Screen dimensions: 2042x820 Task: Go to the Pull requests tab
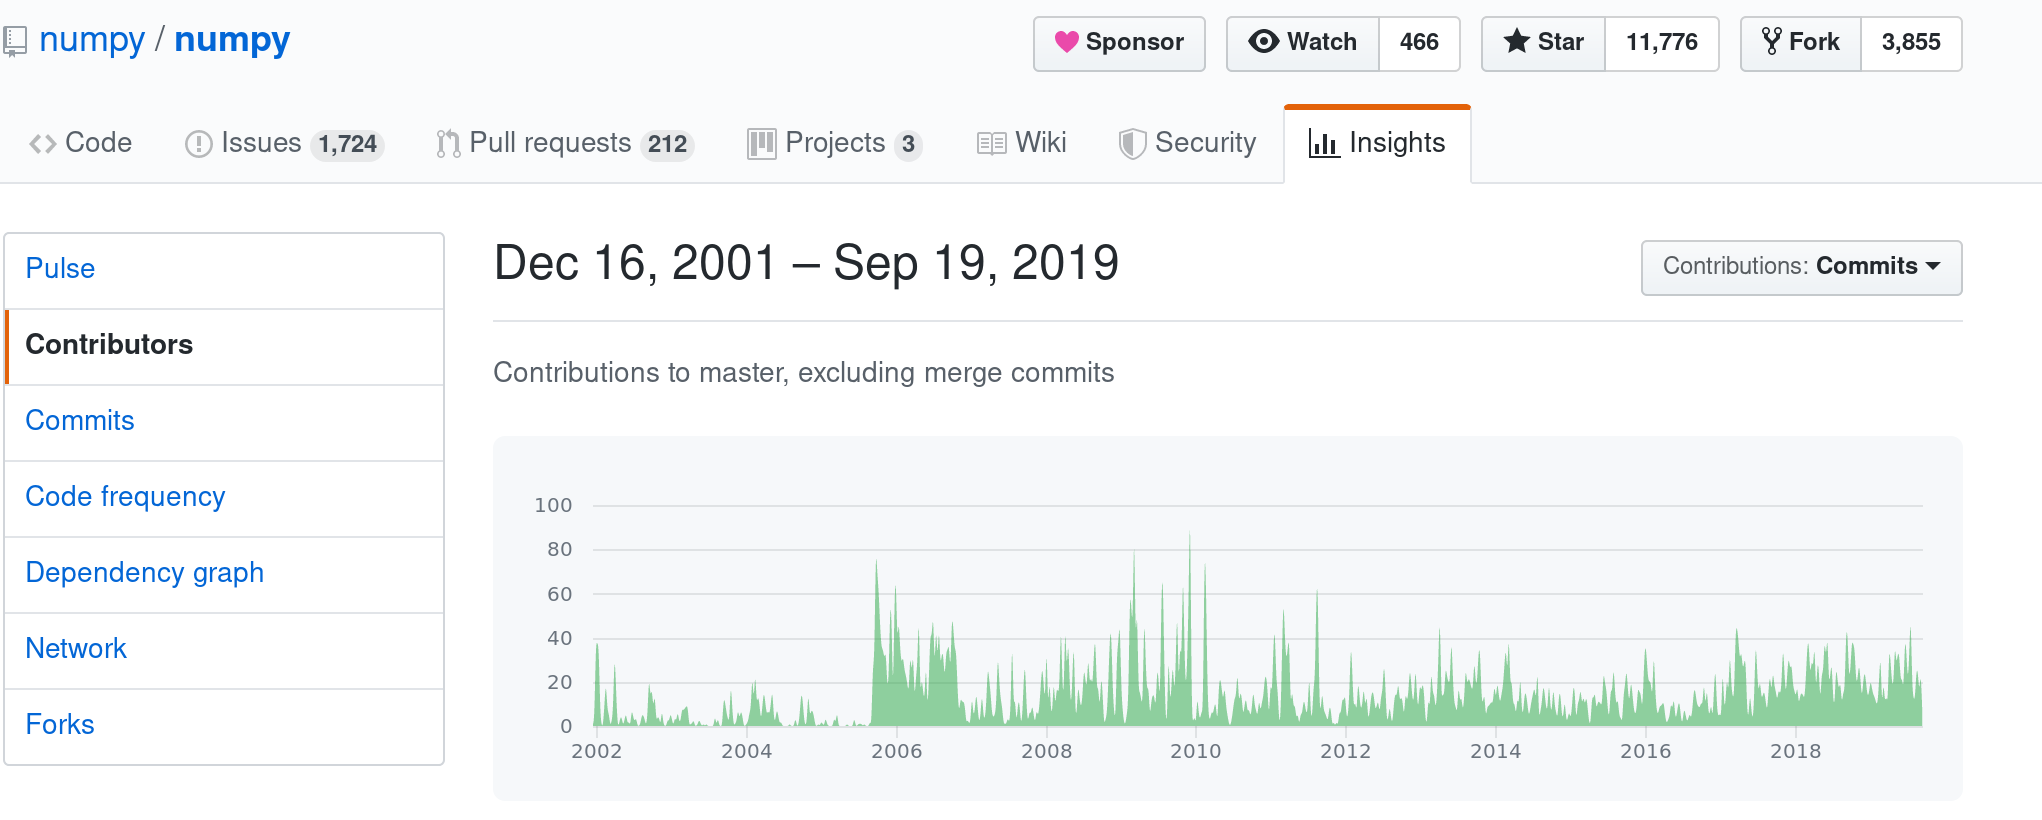565,143
